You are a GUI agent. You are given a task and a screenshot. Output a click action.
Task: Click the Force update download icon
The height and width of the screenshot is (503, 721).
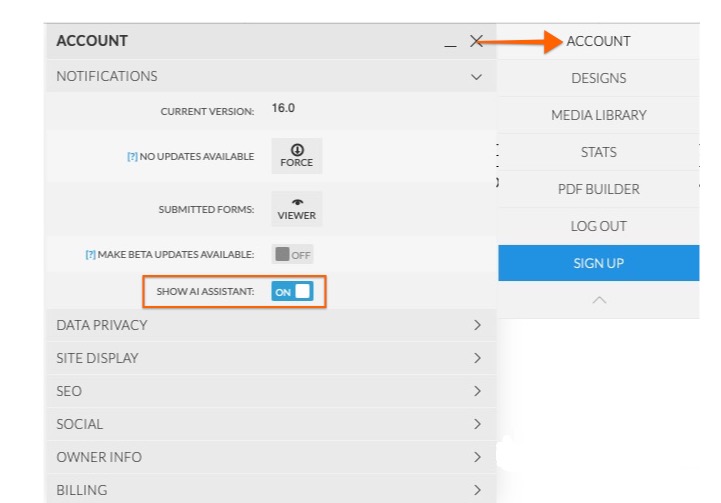pyautogui.click(x=297, y=150)
